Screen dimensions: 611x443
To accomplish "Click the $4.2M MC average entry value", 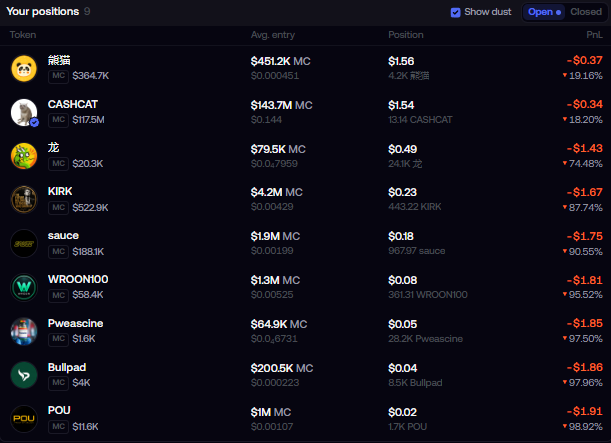I will [277, 192].
